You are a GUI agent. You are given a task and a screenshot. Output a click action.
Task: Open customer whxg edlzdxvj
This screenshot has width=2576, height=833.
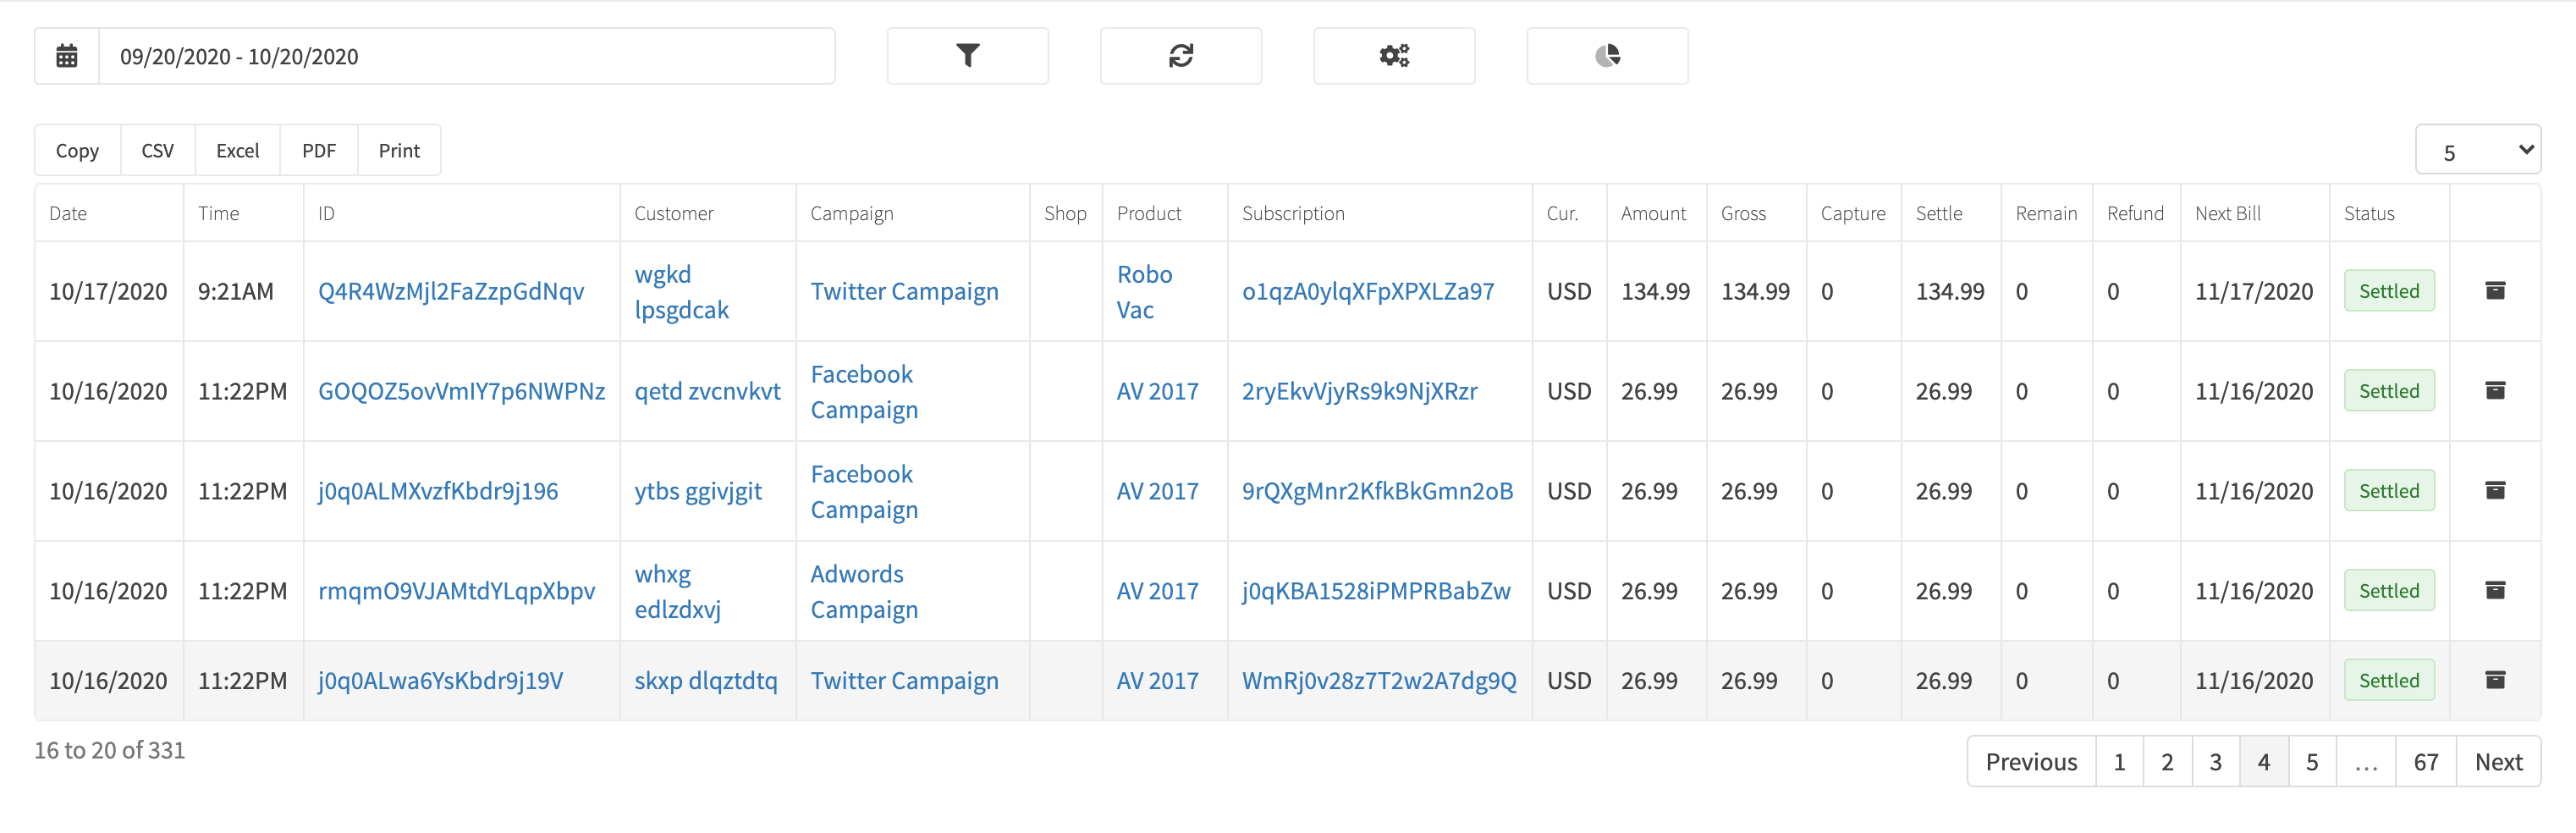click(x=677, y=591)
